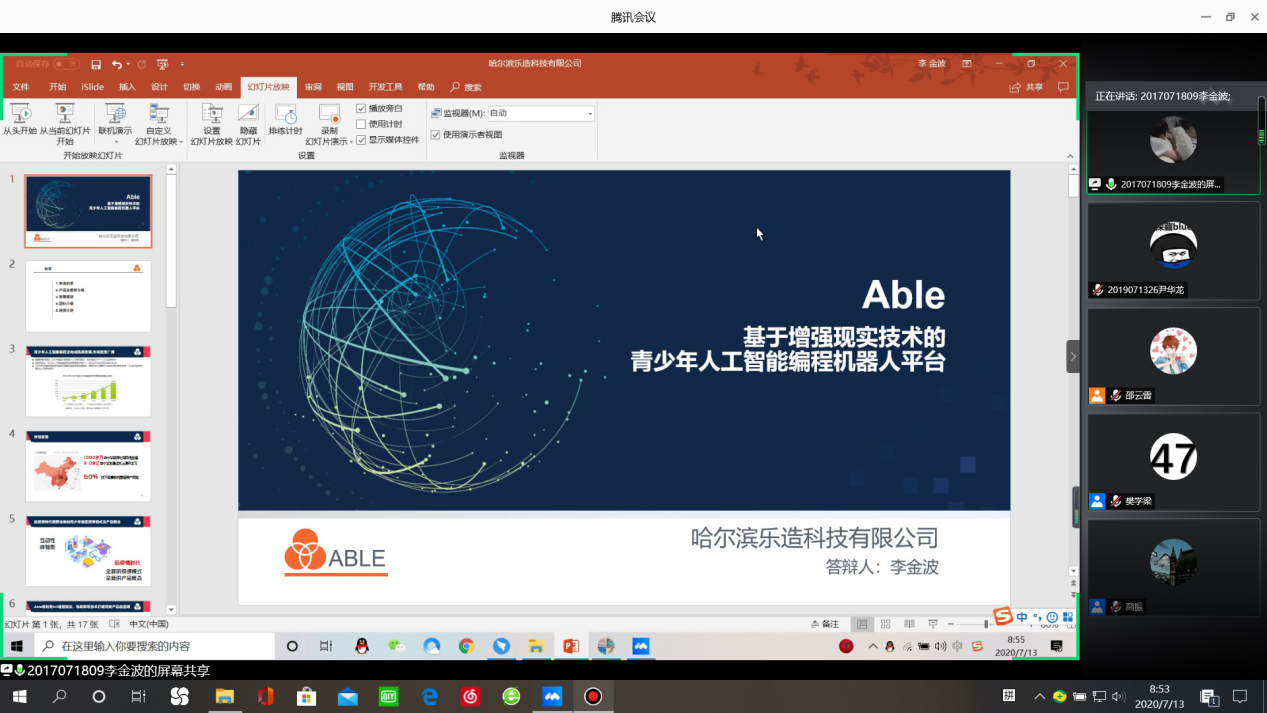Image resolution: width=1267 pixels, height=713 pixels.
Task: Toggle the 显示媒体控件 checkbox
Action: point(361,140)
